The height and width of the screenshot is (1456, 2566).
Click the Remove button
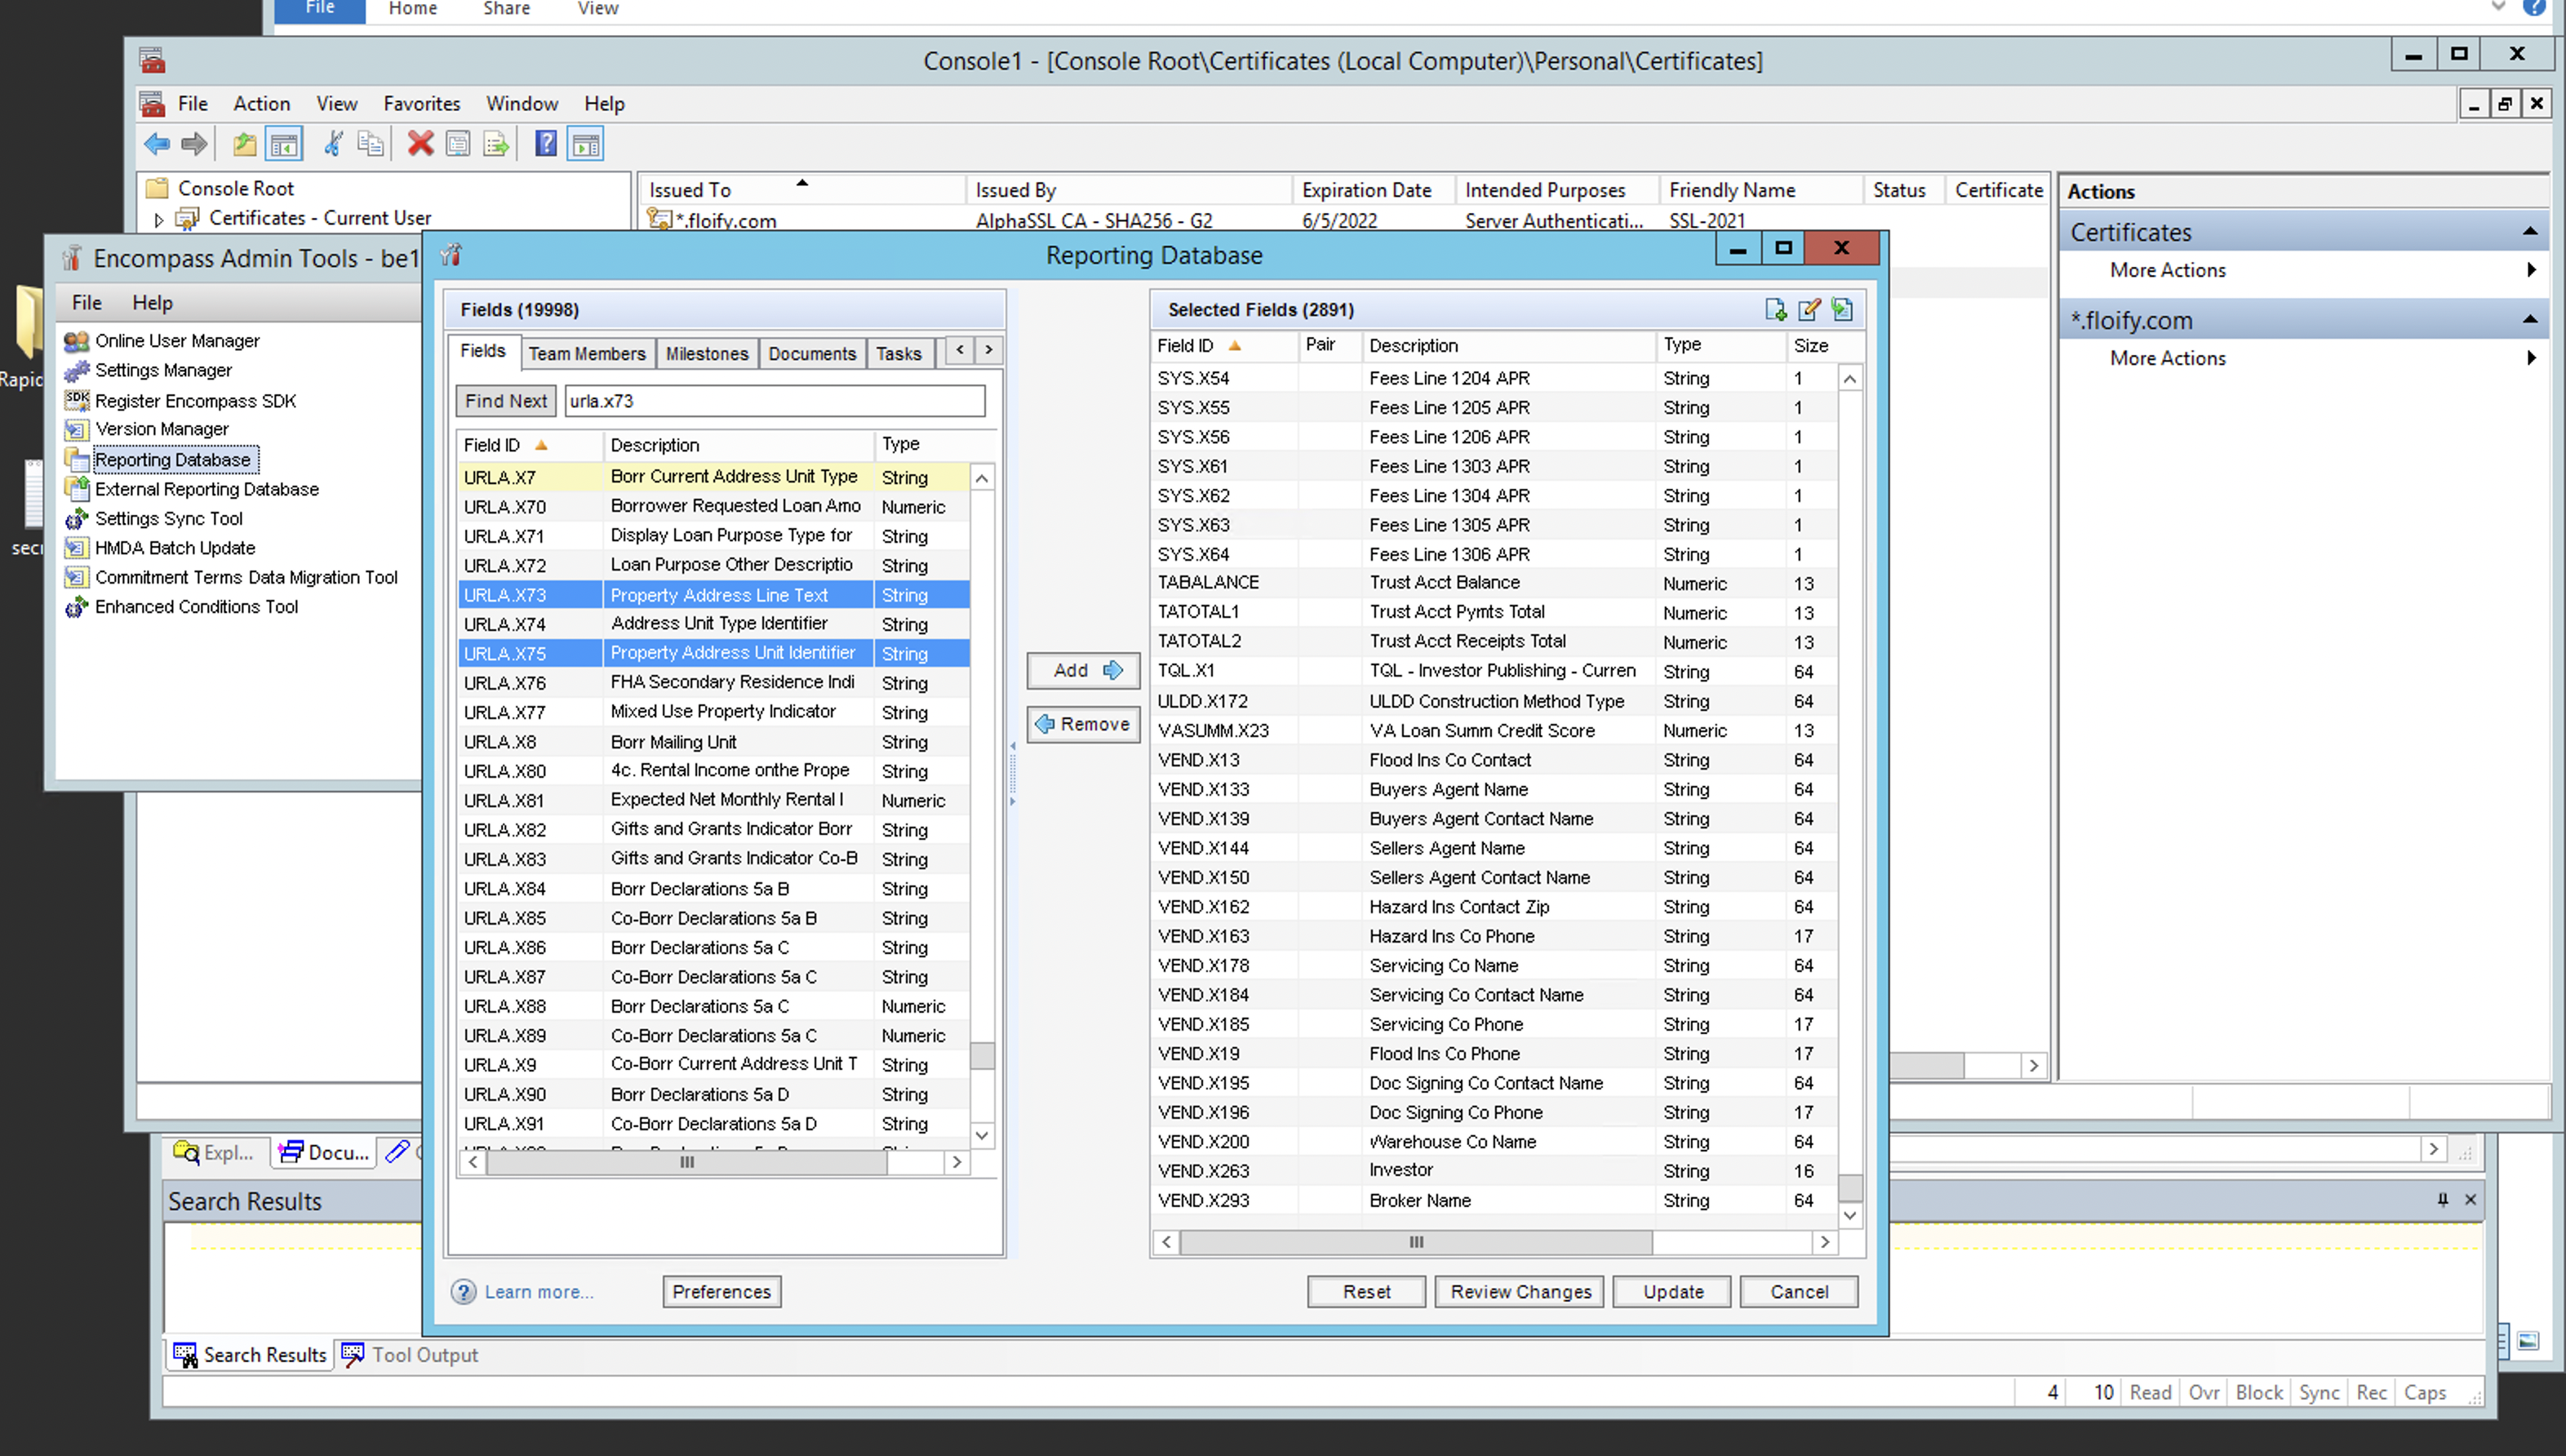(x=1084, y=725)
